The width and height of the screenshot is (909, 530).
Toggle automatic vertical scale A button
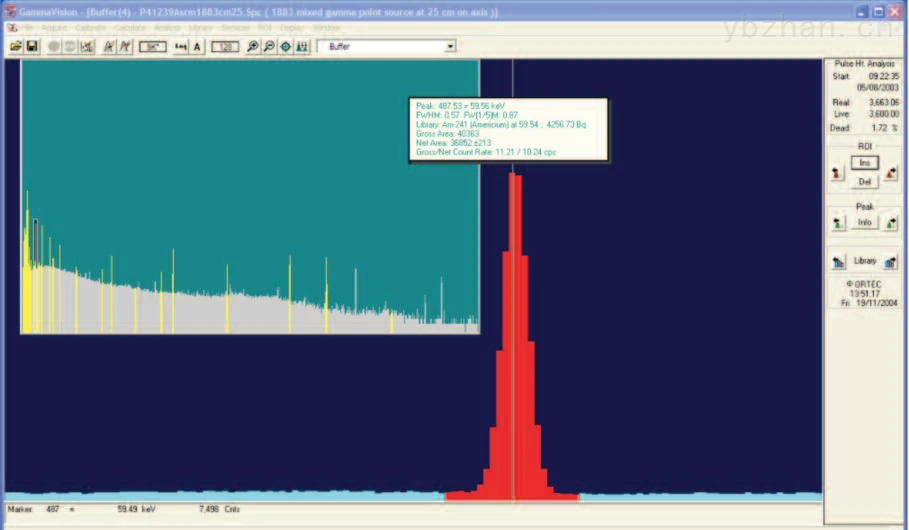[197, 46]
